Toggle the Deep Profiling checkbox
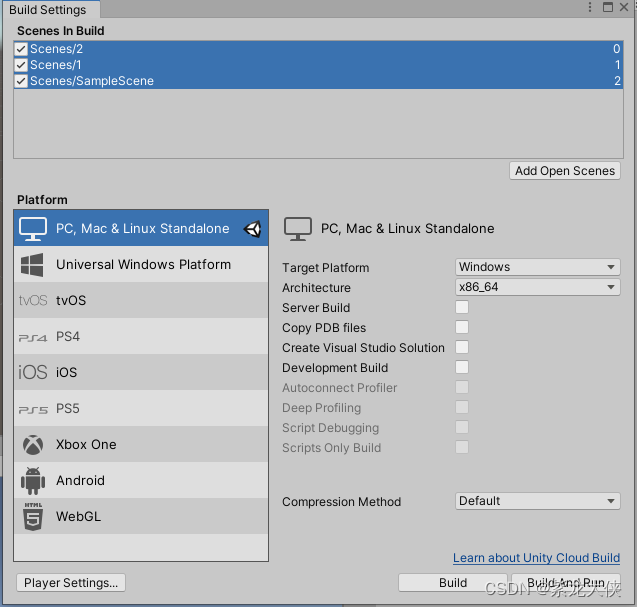Image resolution: width=637 pixels, height=607 pixels. click(x=462, y=407)
